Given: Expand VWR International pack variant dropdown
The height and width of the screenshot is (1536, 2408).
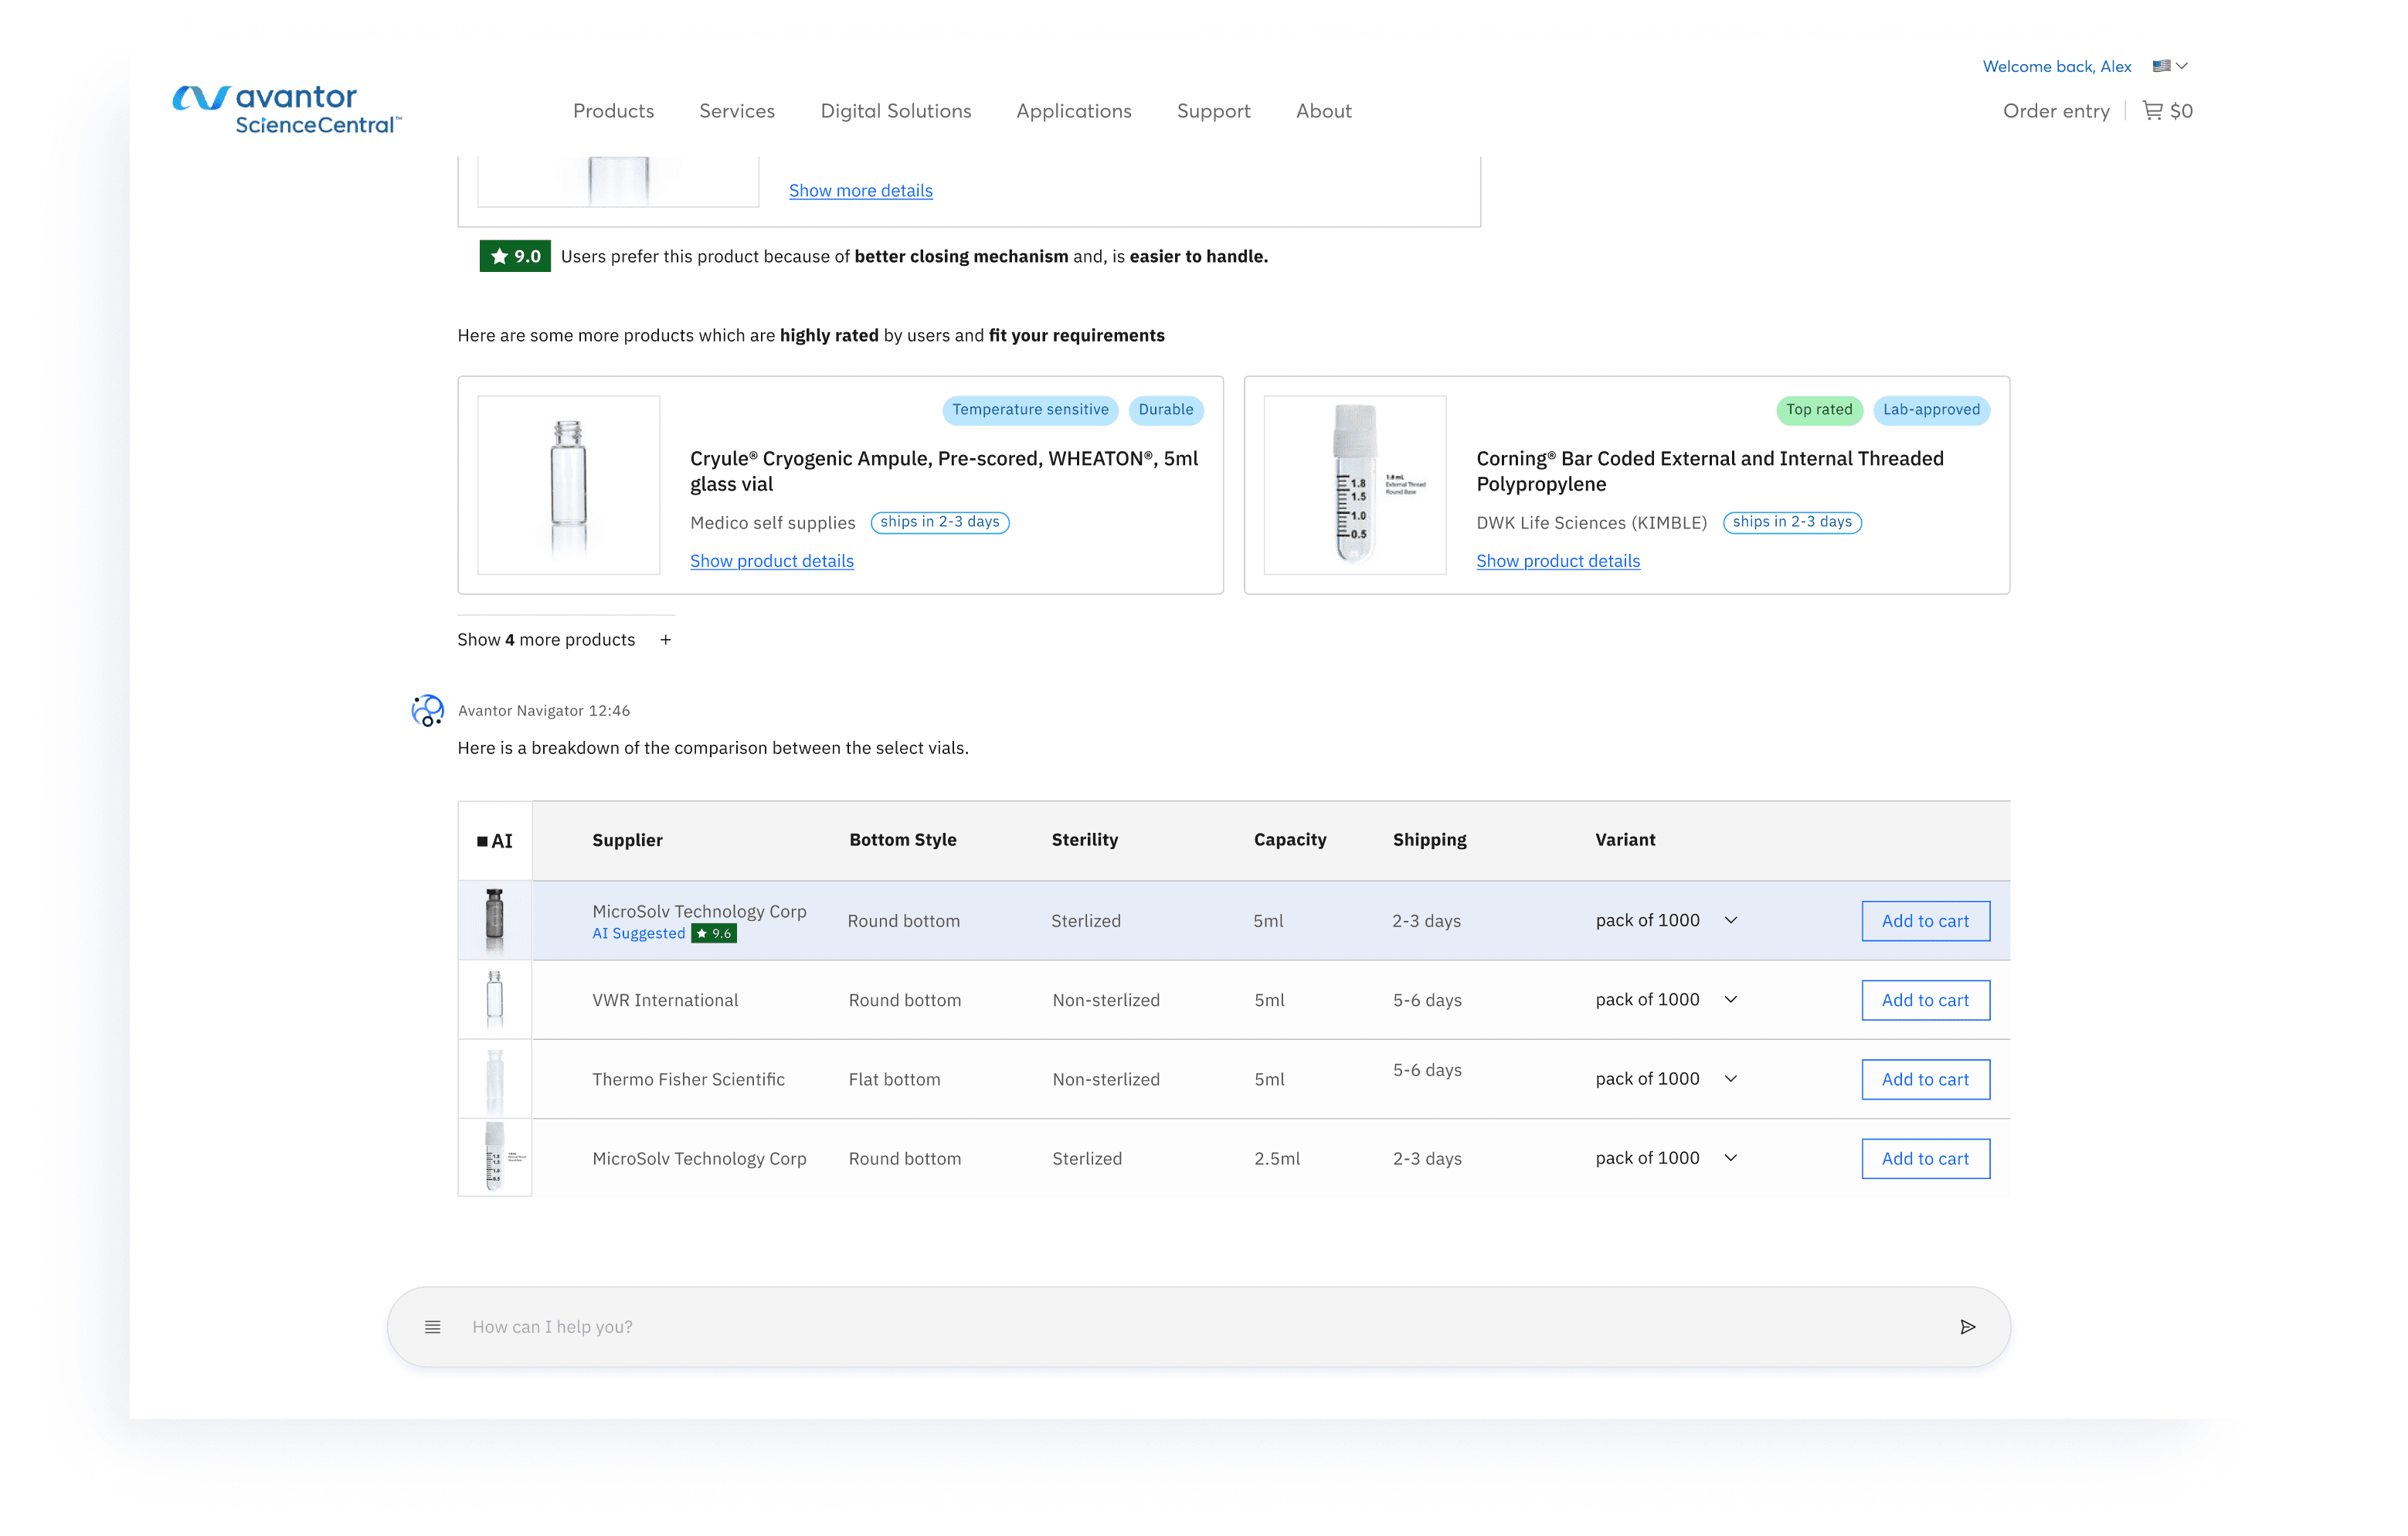Looking at the screenshot, I should tap(1731, 999).
